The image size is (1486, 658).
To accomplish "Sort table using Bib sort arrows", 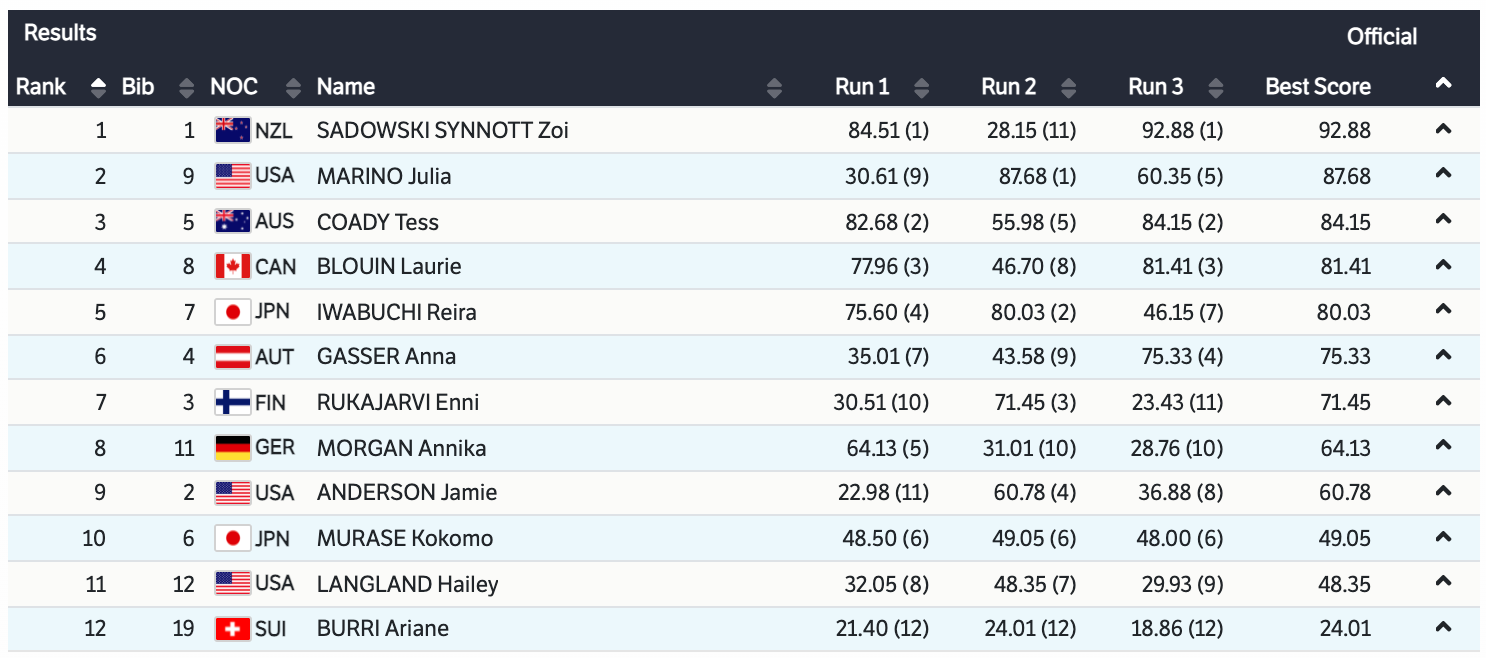I will click(x=186, y=88).
